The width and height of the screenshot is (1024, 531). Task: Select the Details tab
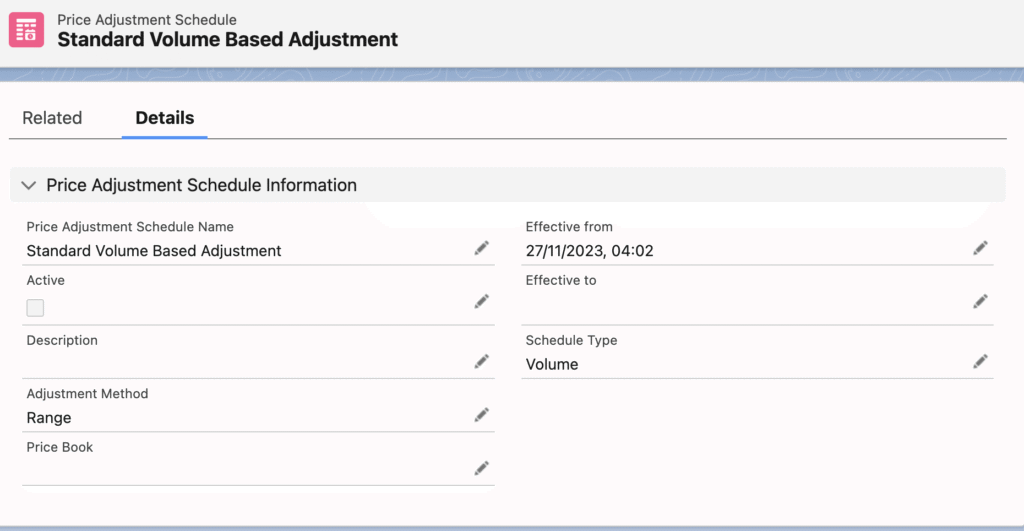tap(165, 118)
